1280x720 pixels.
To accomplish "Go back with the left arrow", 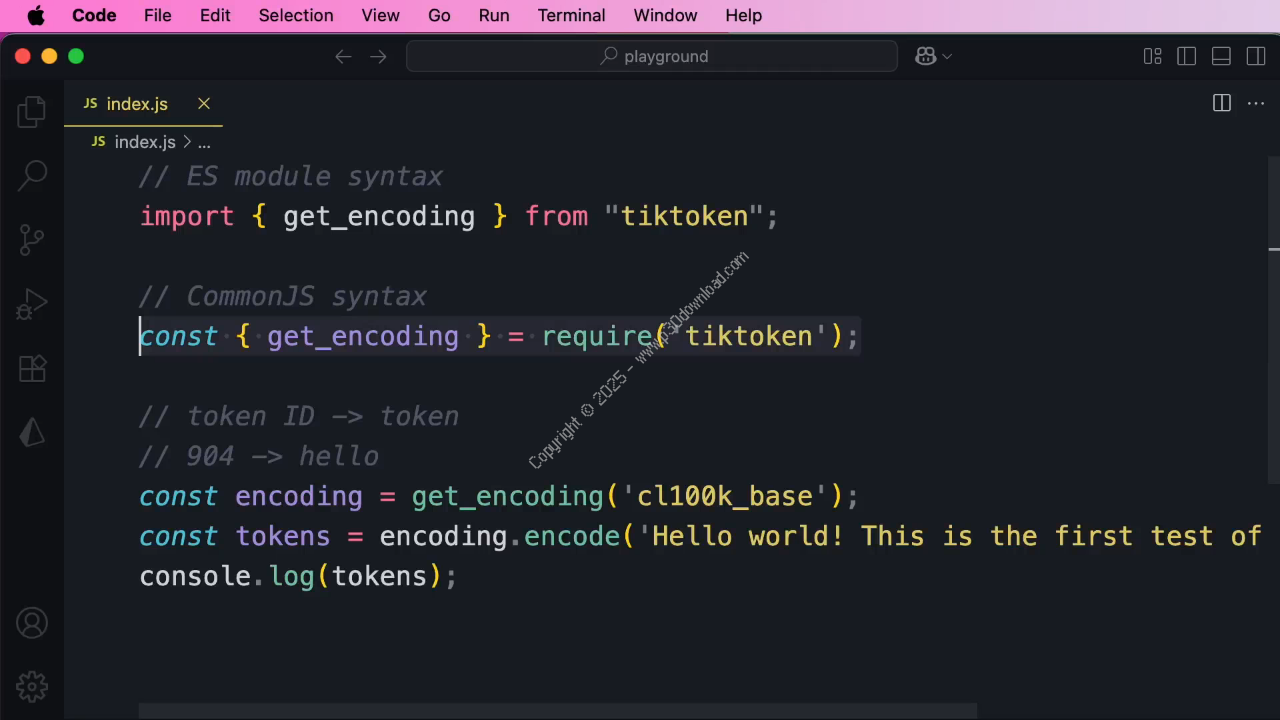I will click(x=343, y=57).
